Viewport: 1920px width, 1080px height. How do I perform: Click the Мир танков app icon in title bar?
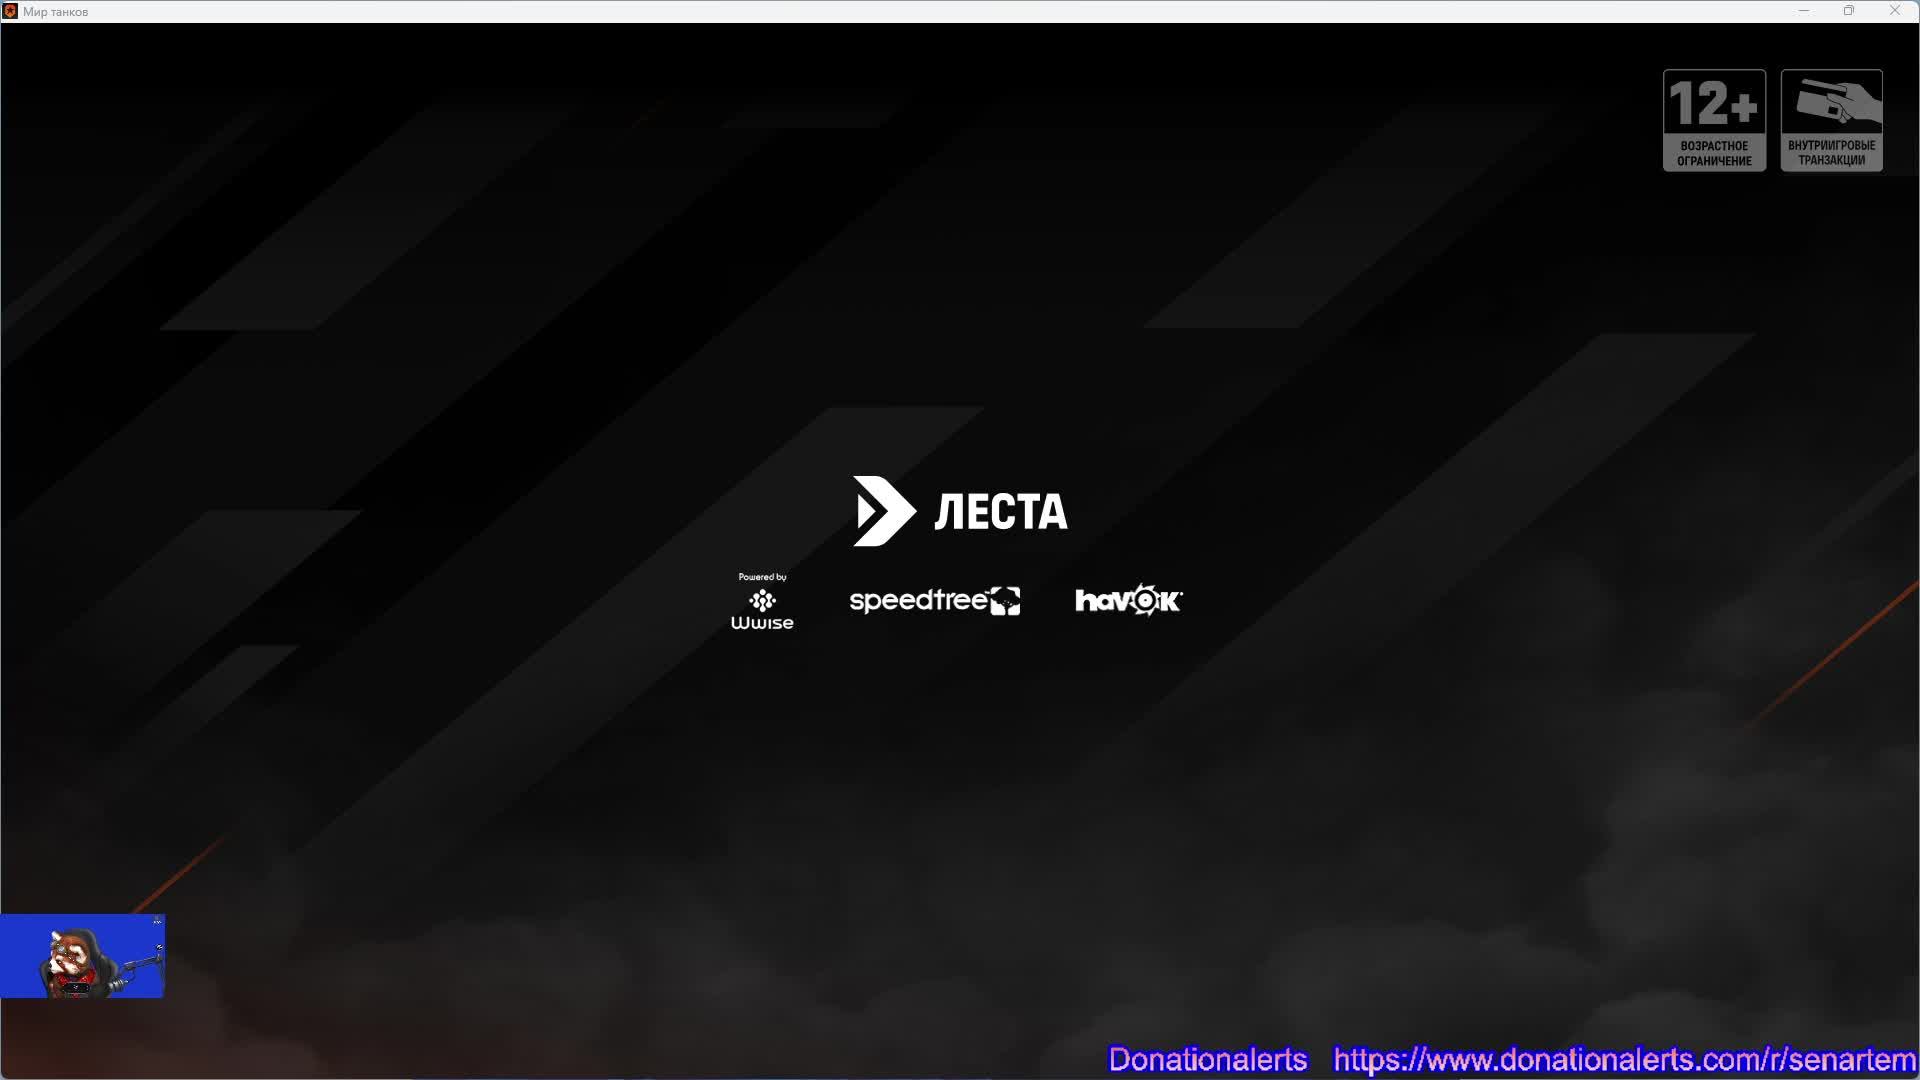(x=10, y=11)
